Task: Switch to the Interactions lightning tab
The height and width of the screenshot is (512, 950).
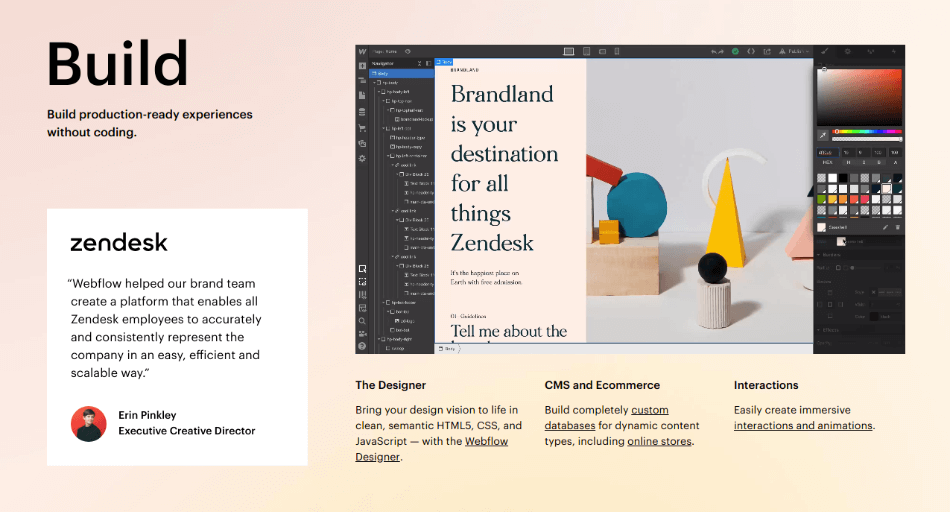Action: (x=894, y=52)
